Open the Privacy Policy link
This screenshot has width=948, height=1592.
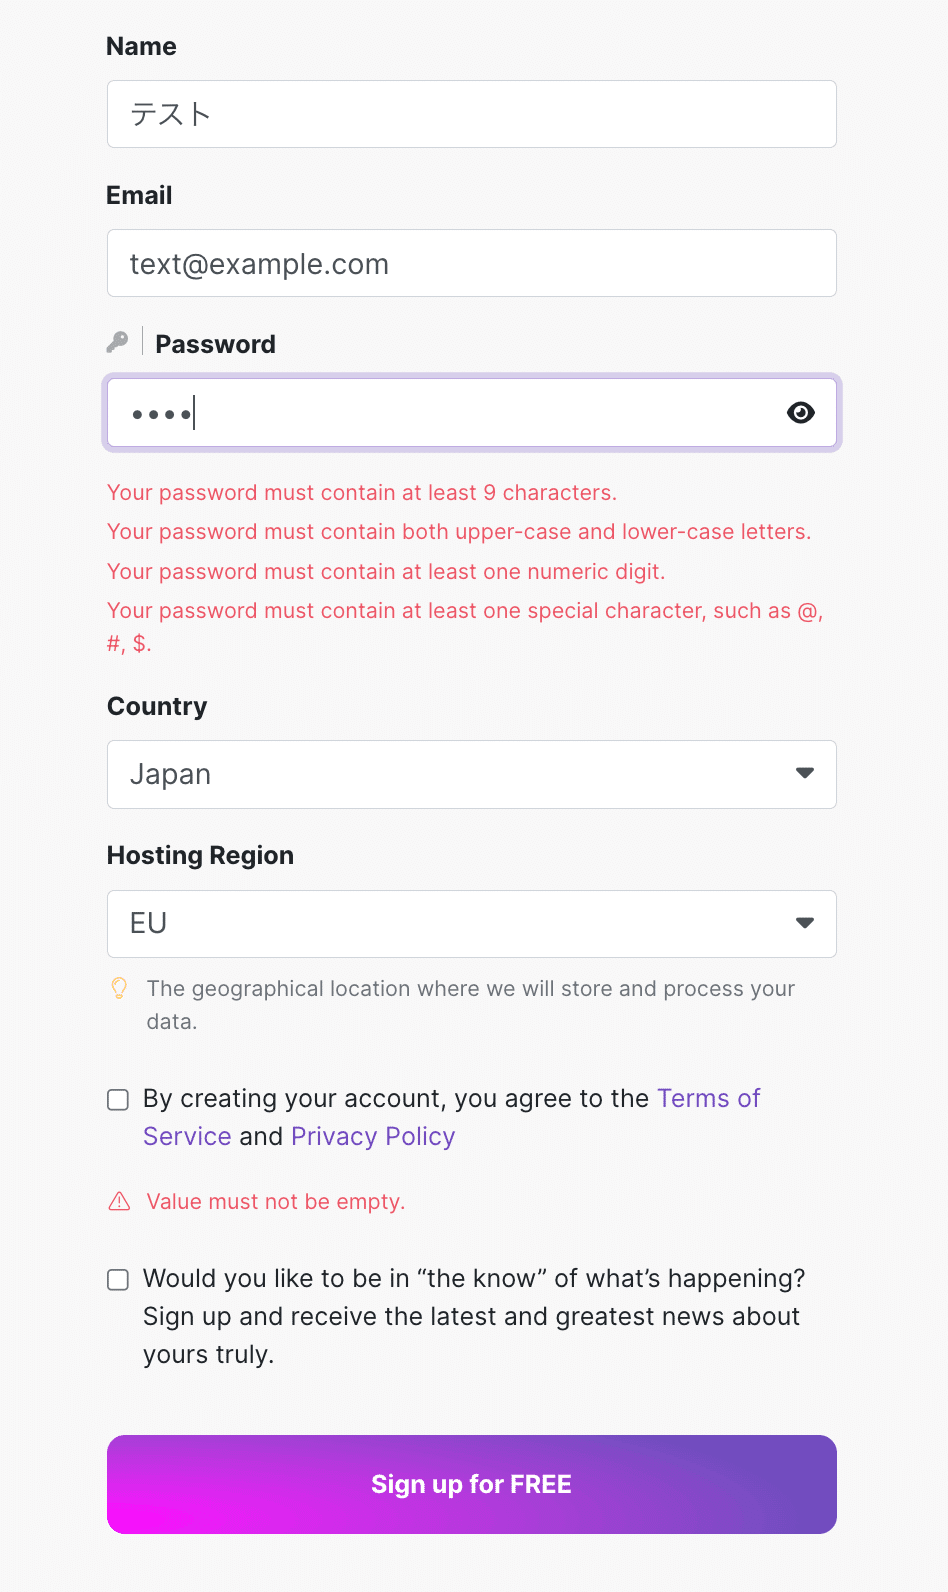pyautogui.click(x=373, y=1137)
